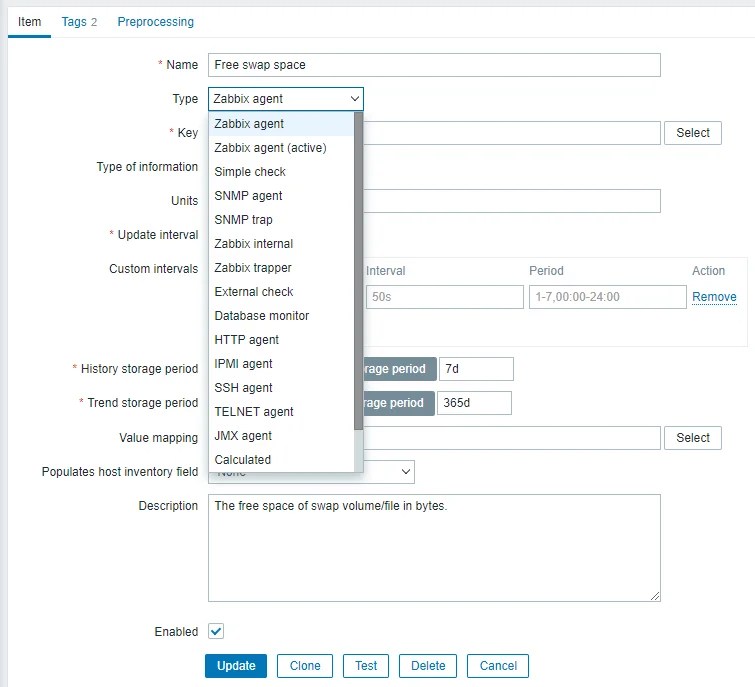
Task: Open the Preprocessing tab
Action: click(156, 22)
